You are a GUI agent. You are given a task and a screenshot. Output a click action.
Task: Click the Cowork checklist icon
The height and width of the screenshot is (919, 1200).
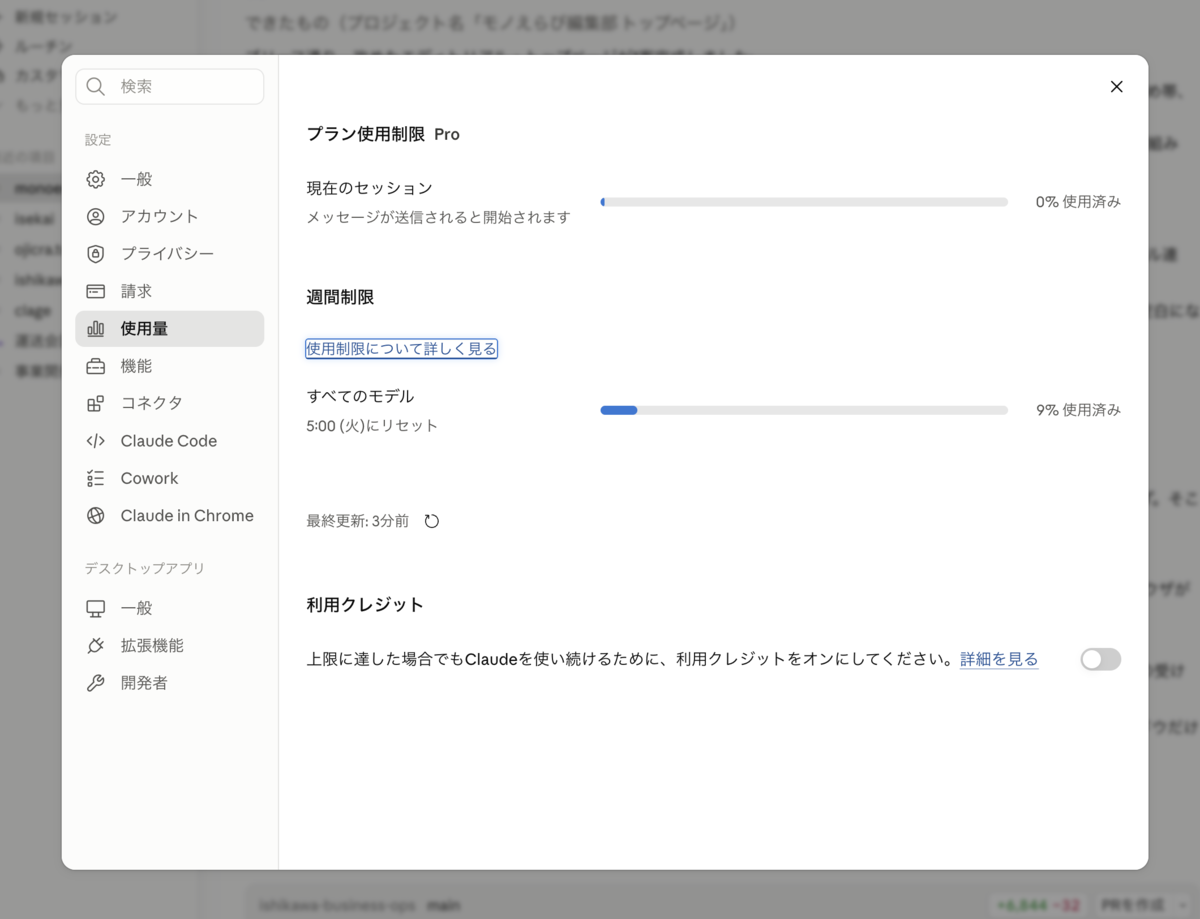pos(96,479)
